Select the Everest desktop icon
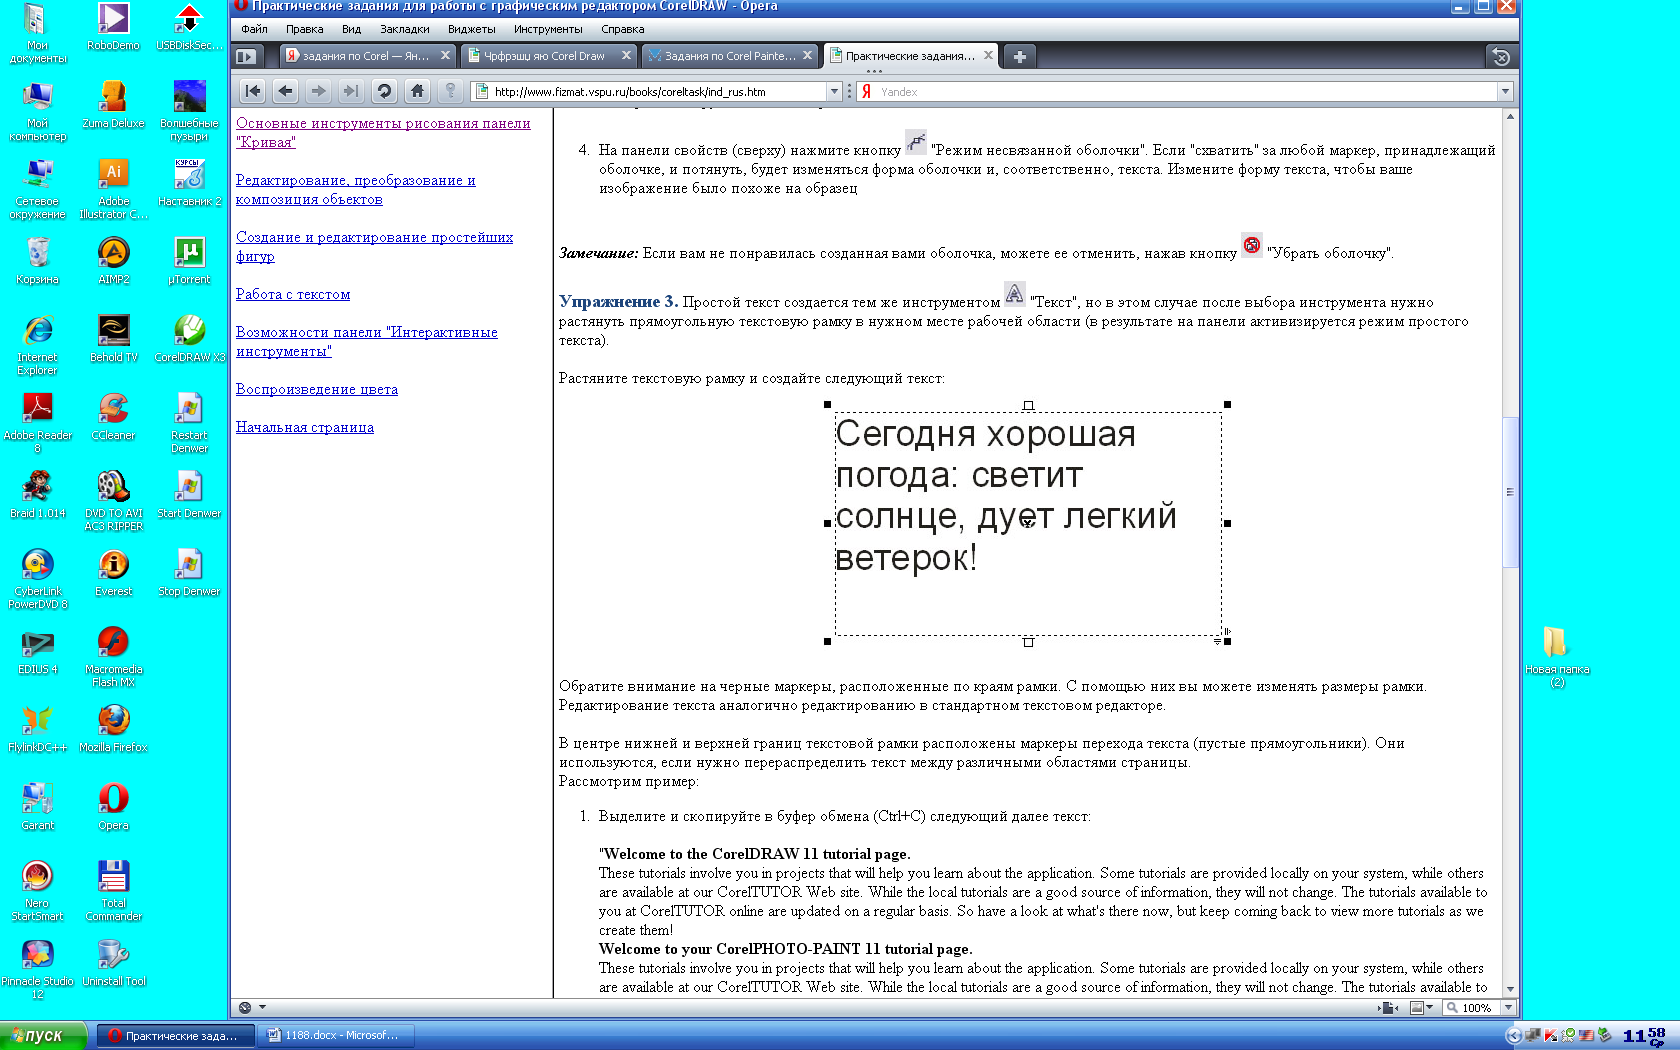 click(113, 572)
